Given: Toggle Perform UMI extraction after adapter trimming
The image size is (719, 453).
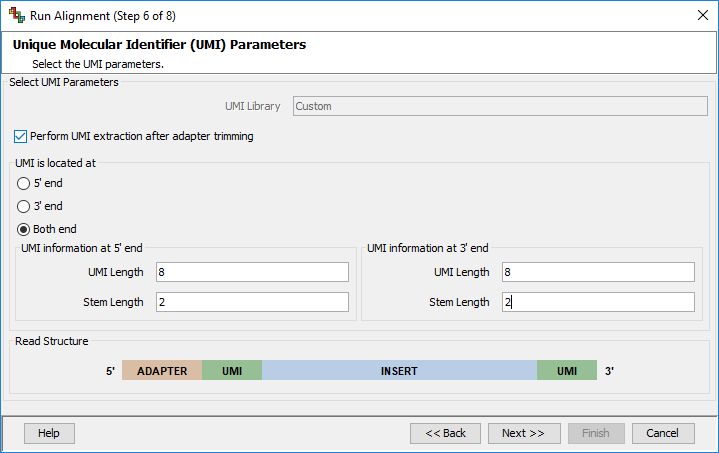Looking at the screenshot, I should coord(20,137).
